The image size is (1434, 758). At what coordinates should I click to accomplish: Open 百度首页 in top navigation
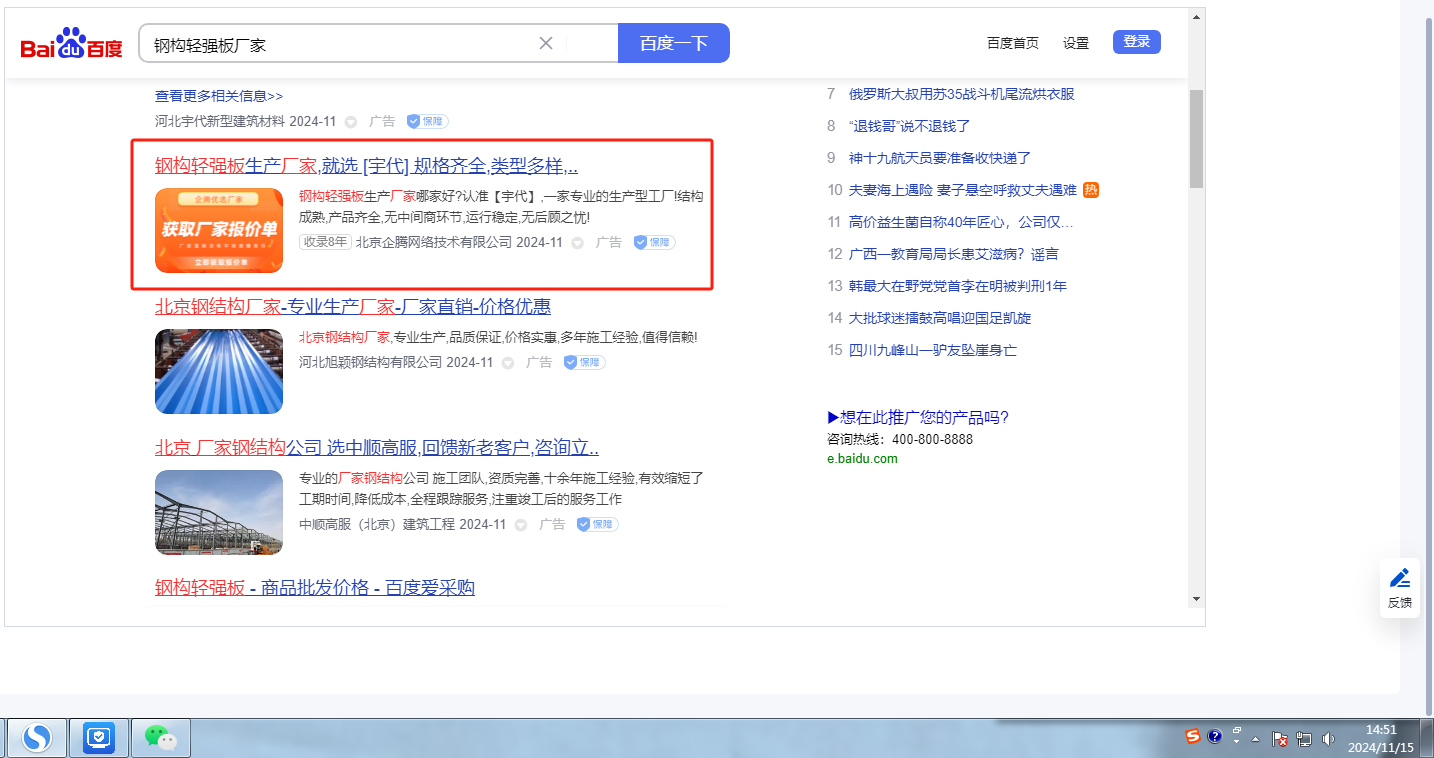[x=1012, y=43]
